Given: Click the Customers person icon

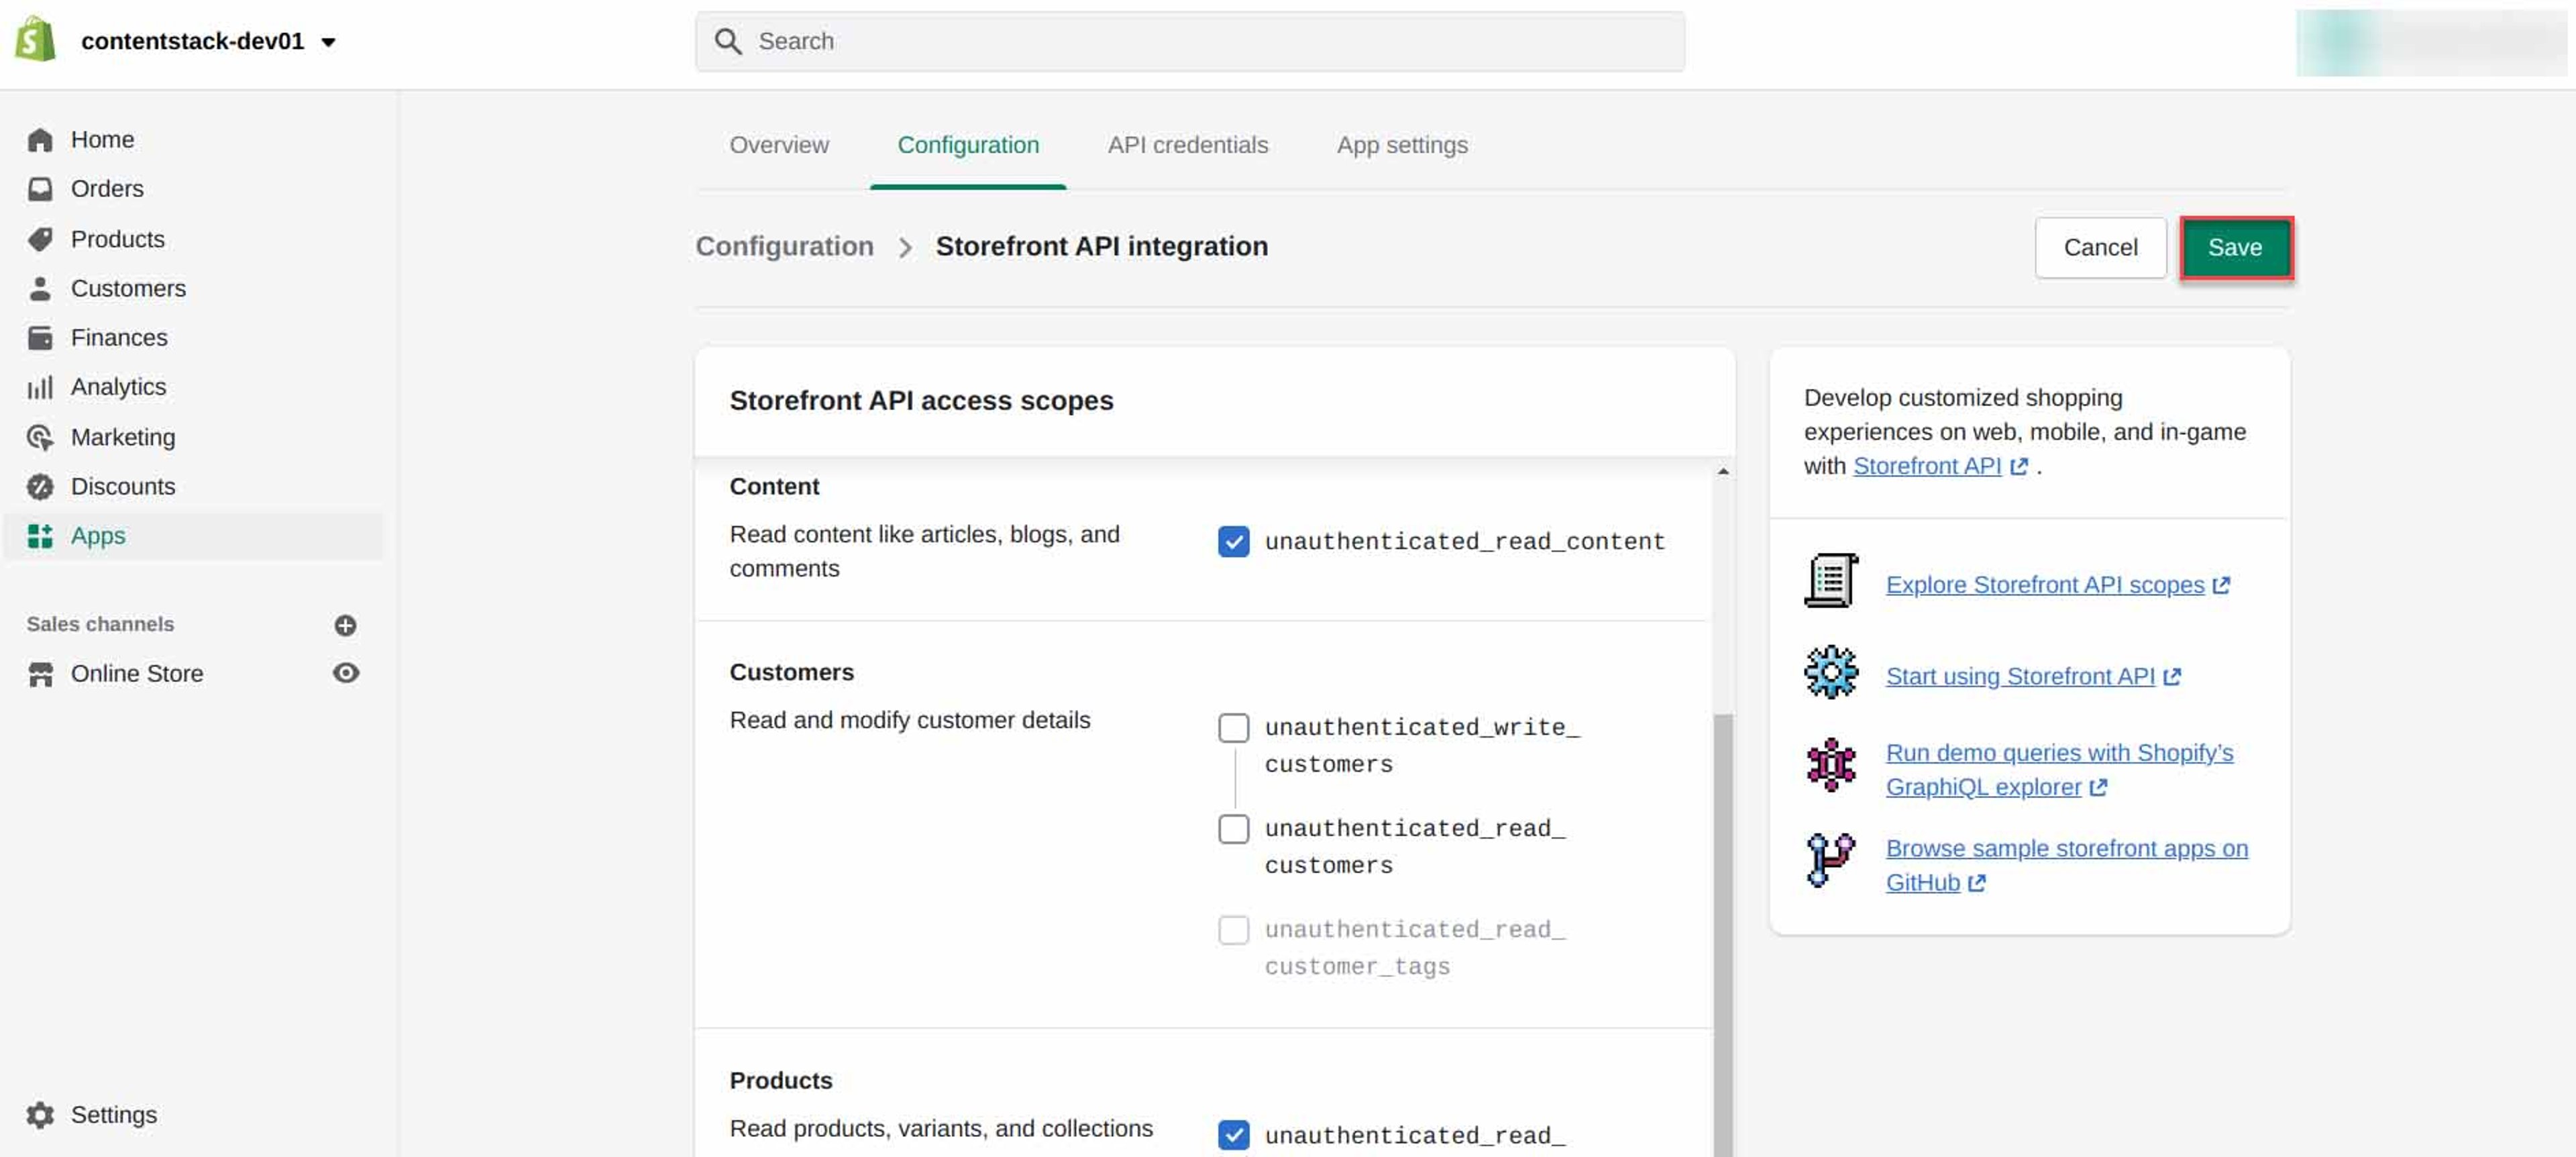Looking at the screenshot, I should 40,288.
